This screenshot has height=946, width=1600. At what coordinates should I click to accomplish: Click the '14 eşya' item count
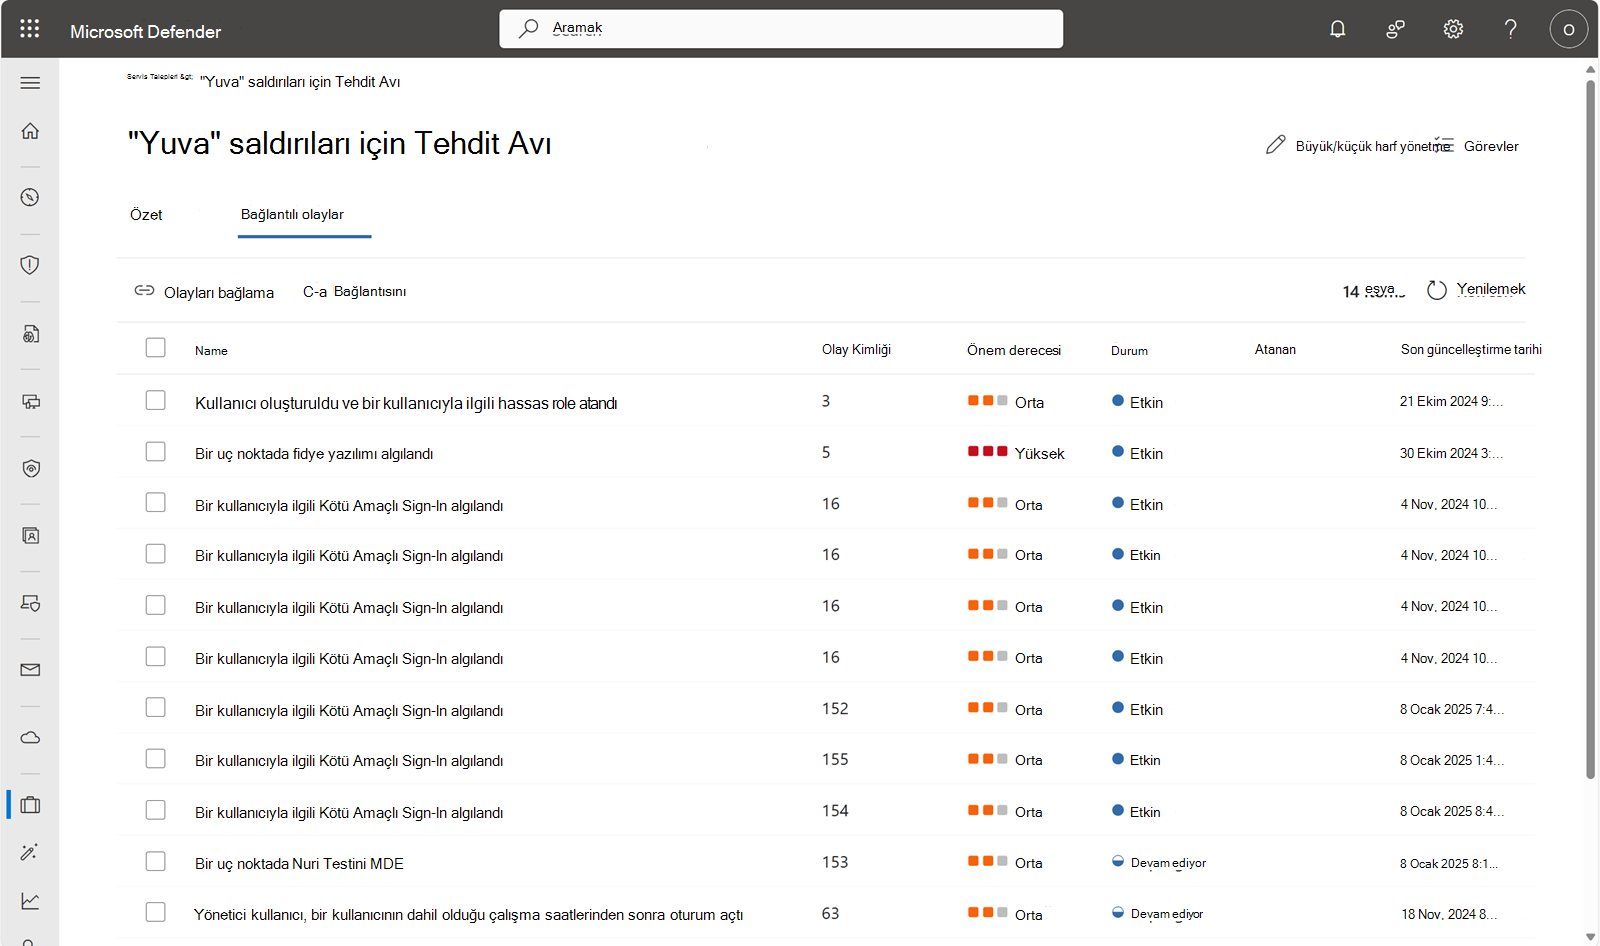pyautogui.click(x=1373, y=291)
